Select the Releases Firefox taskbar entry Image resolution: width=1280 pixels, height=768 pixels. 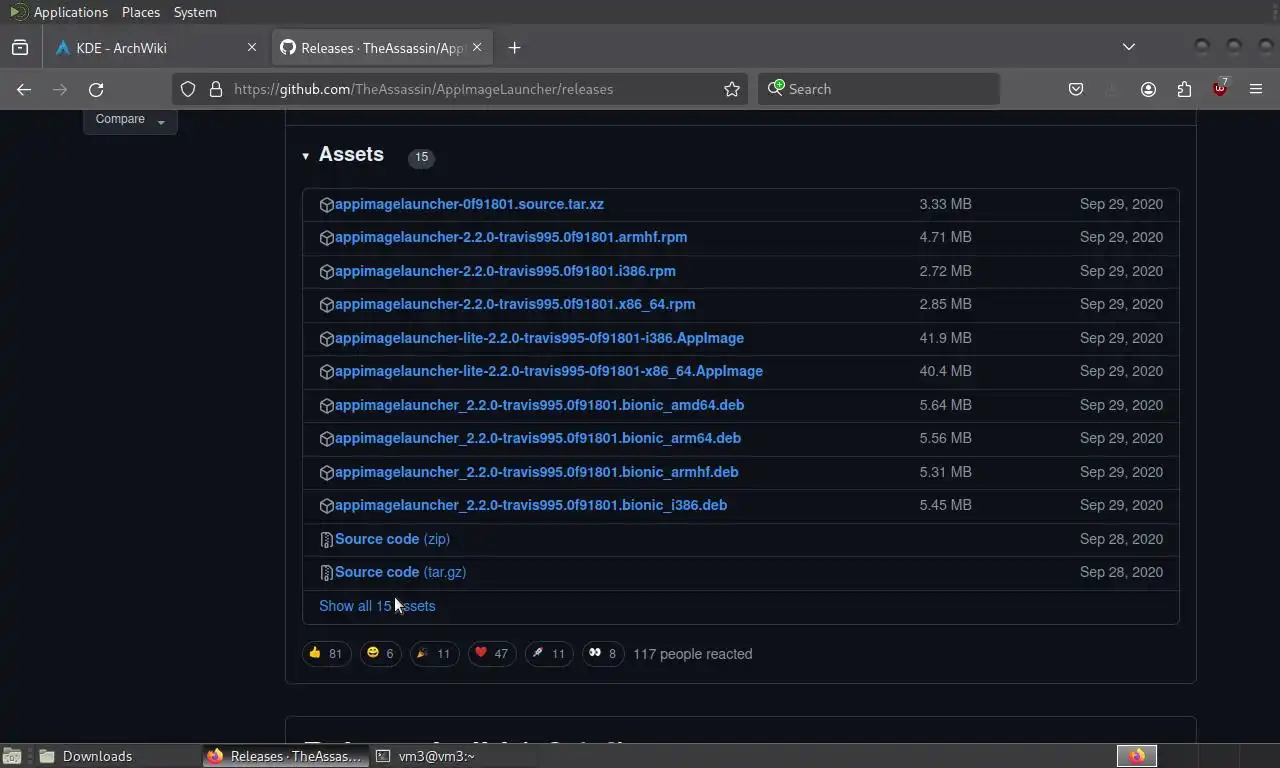(x=285, y=756)
